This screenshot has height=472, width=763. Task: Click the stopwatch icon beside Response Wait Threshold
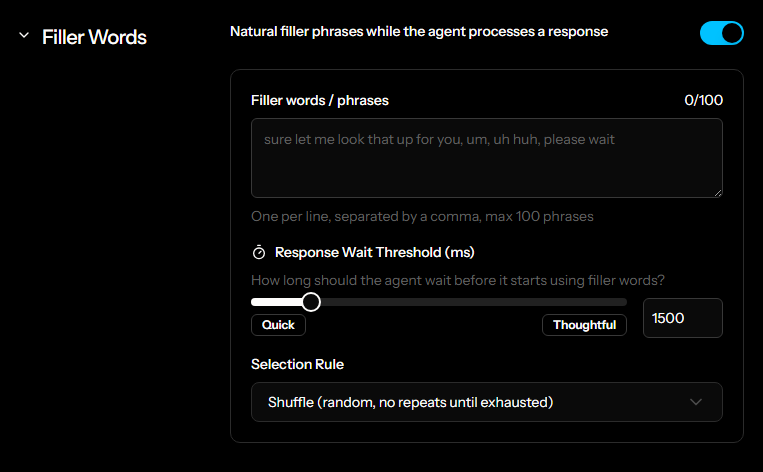click(x=259, y=252)
